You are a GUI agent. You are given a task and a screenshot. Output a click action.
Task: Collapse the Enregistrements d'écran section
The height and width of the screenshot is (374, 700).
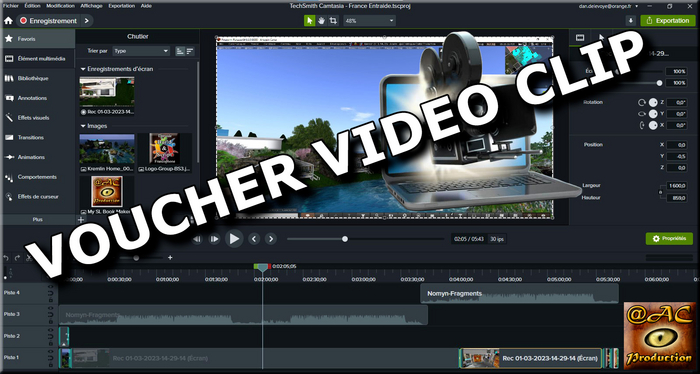coord(83,69)
